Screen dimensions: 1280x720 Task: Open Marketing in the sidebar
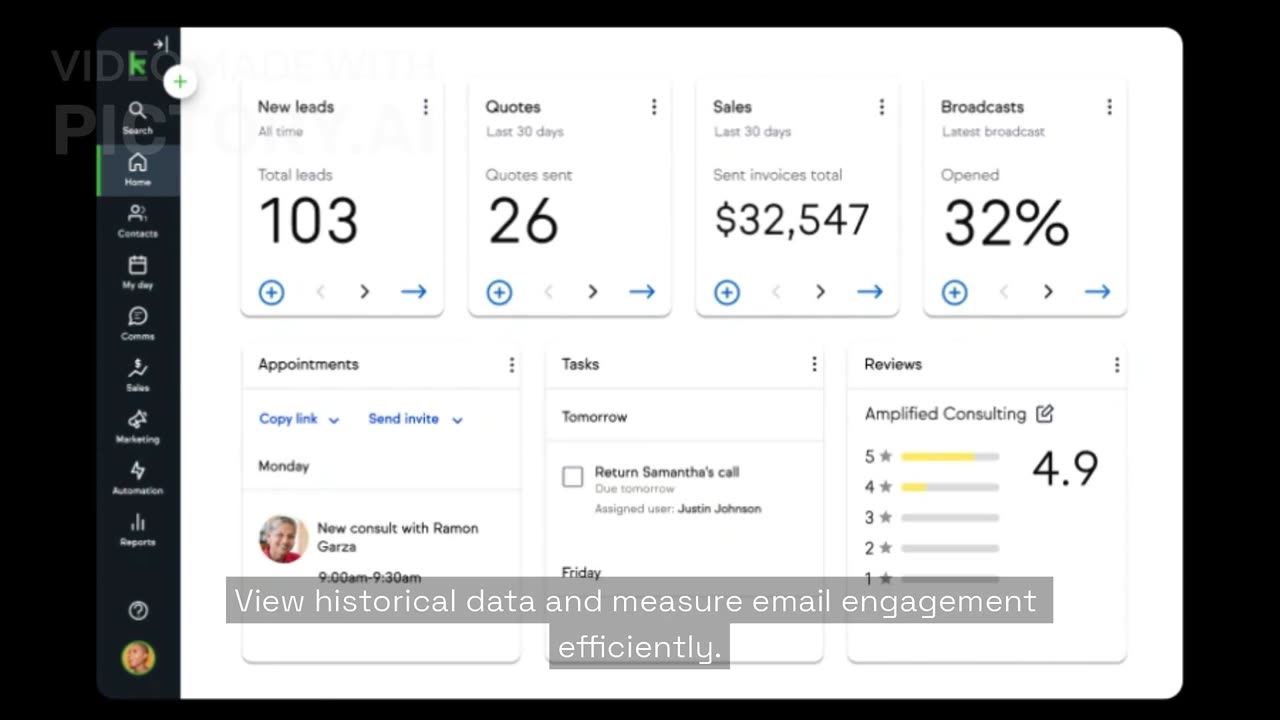(x=138, y=426)
